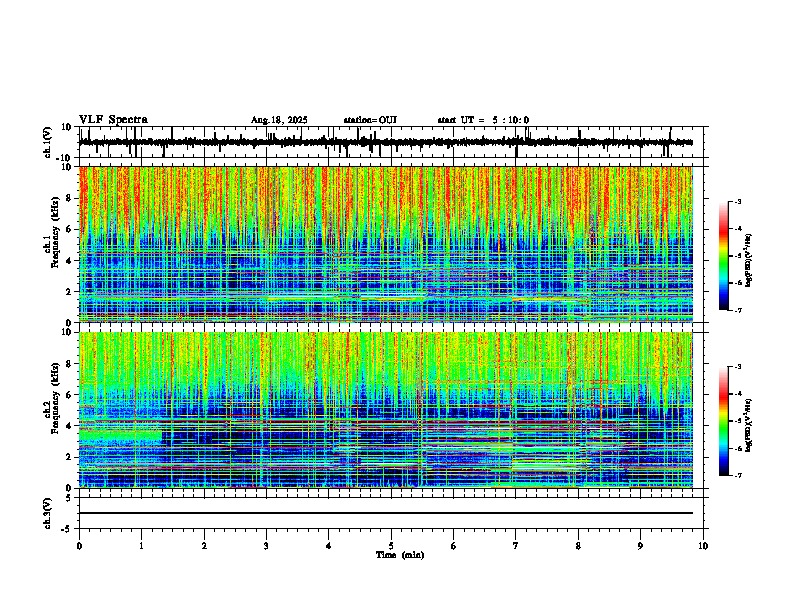Click time axis tick label '5'
The width and height of the screenshot is (792, 612).
tap(391, 546)
